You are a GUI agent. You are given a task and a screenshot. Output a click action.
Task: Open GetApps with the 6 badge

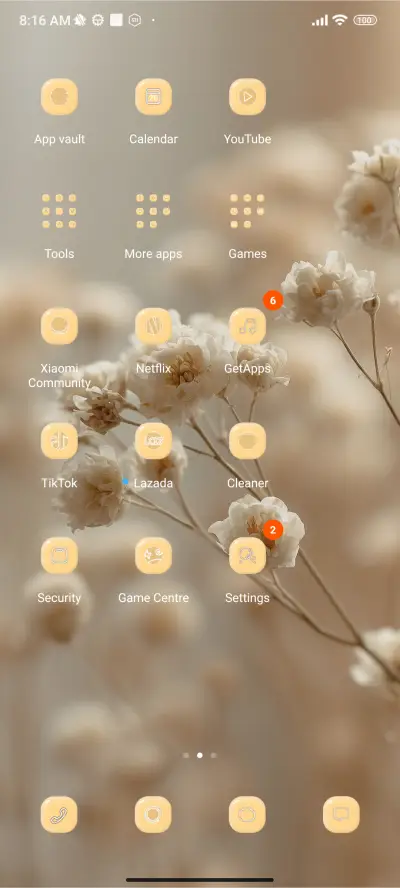248,326
